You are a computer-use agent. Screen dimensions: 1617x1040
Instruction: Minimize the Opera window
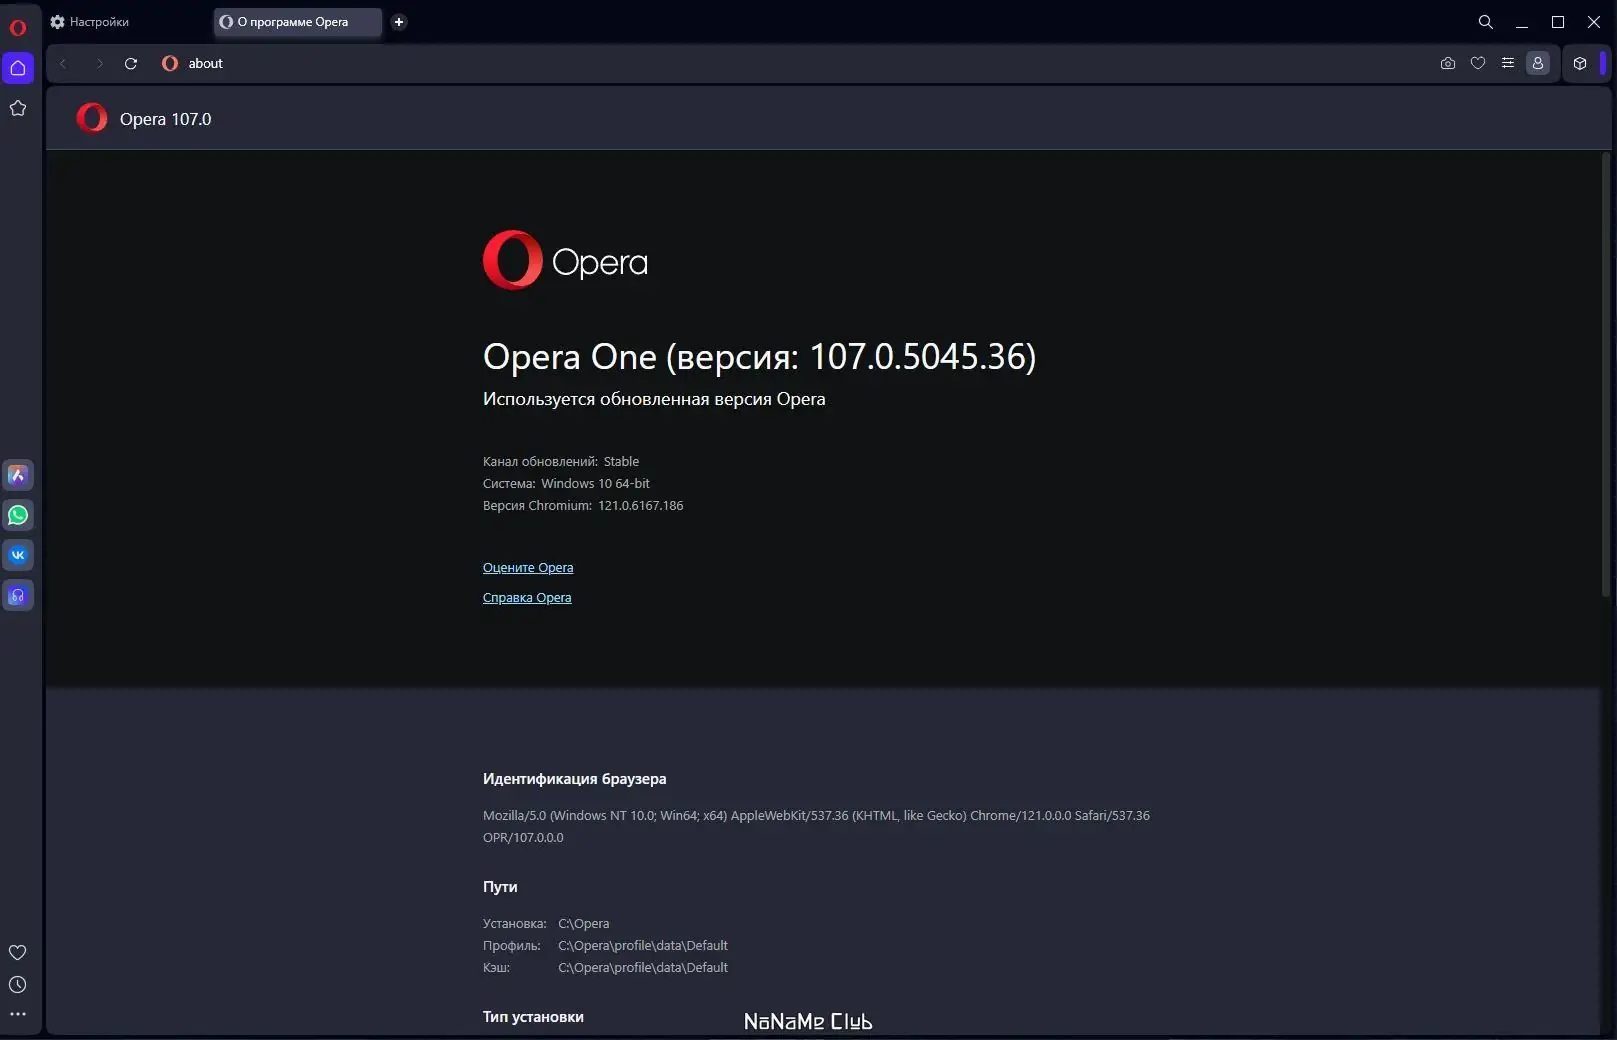1522,22
